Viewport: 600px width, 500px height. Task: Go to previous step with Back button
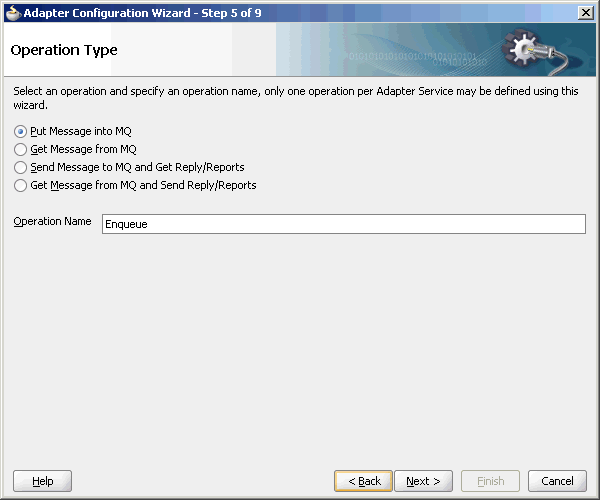coord(363,481)
